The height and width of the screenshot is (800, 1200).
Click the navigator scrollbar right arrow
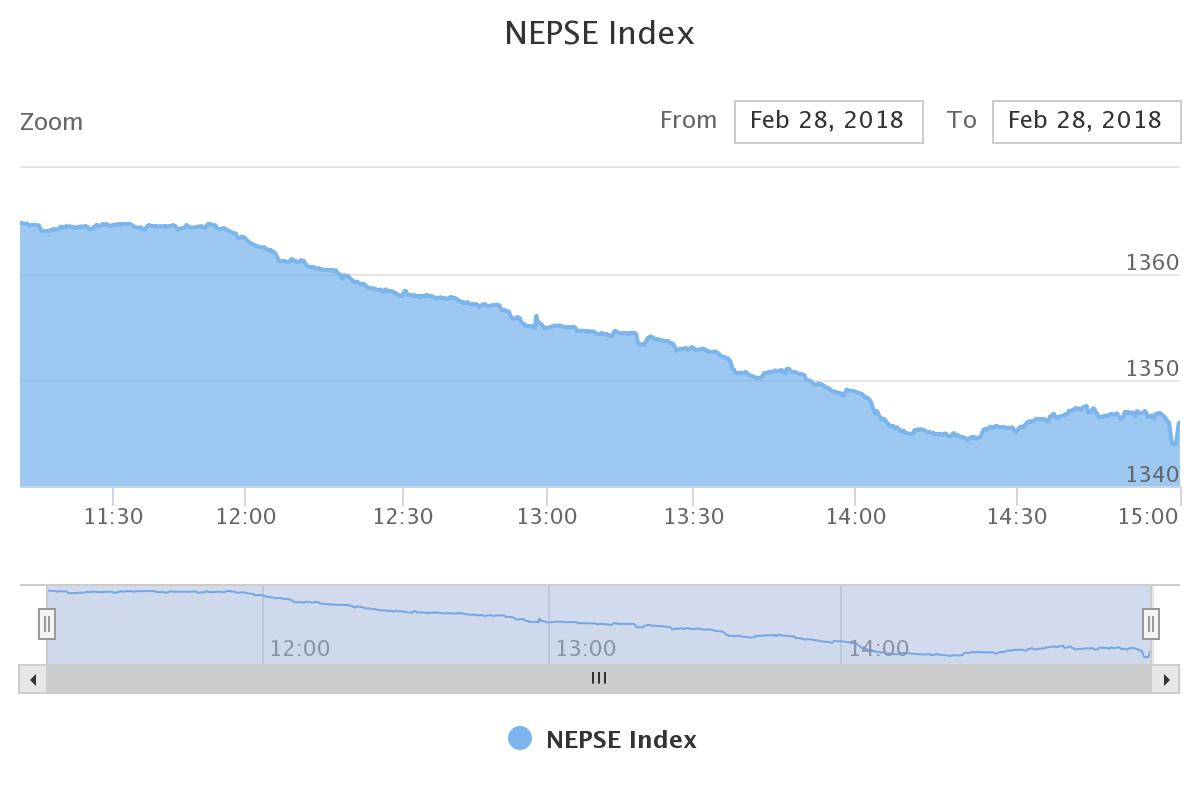point(1166,679)
